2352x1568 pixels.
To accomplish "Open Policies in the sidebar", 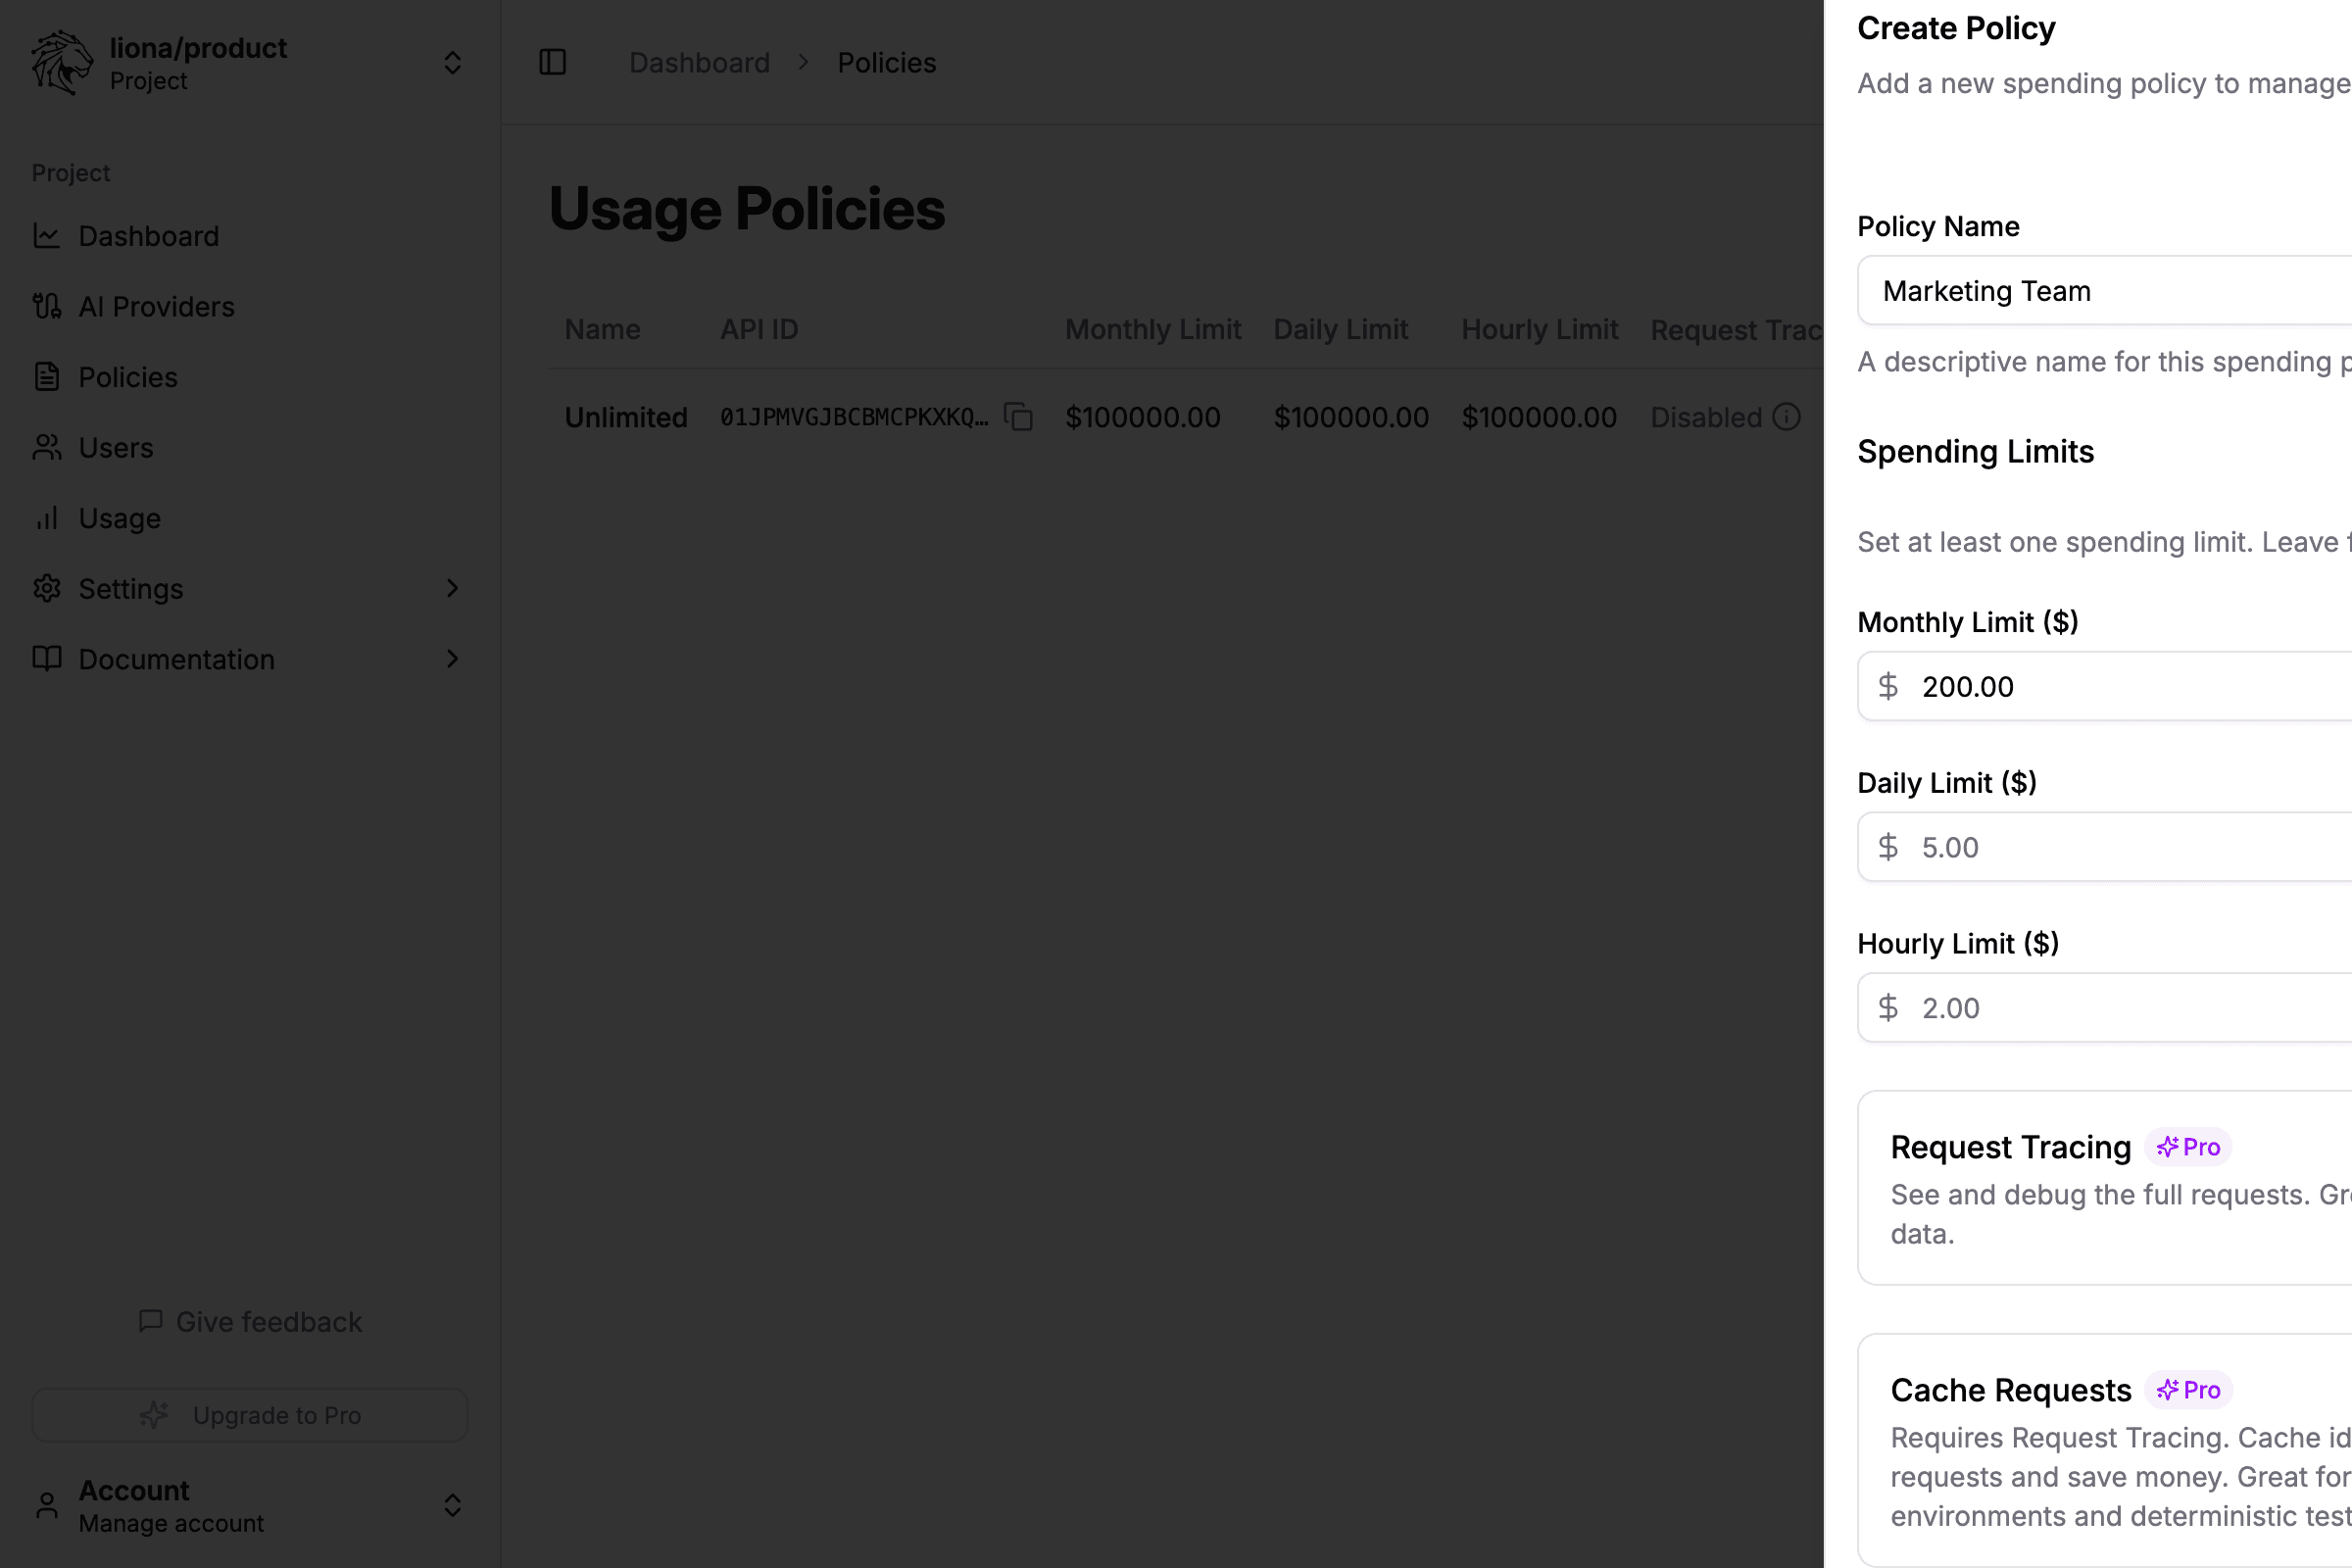I will [x=250, y=377].
